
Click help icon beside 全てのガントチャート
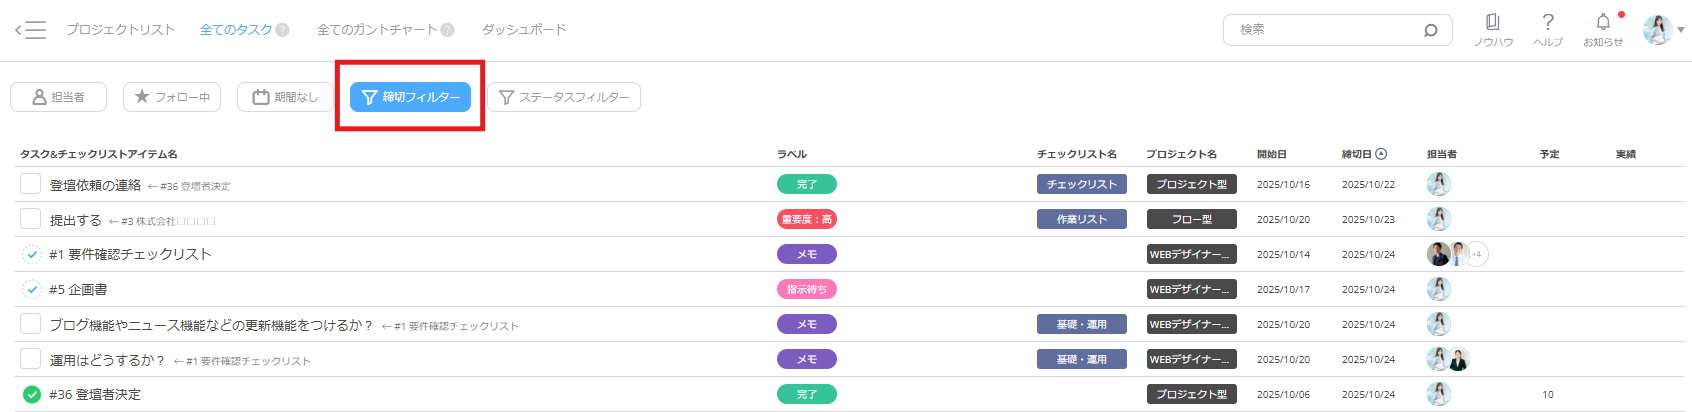[448, 30]
